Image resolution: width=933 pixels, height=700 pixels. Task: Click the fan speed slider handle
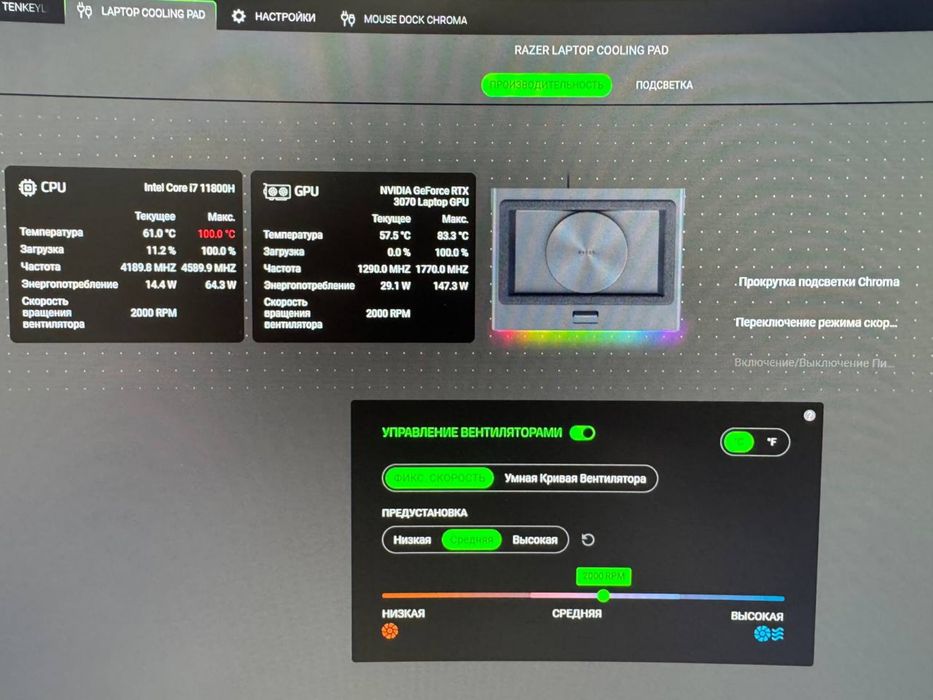tap(603, 595)
